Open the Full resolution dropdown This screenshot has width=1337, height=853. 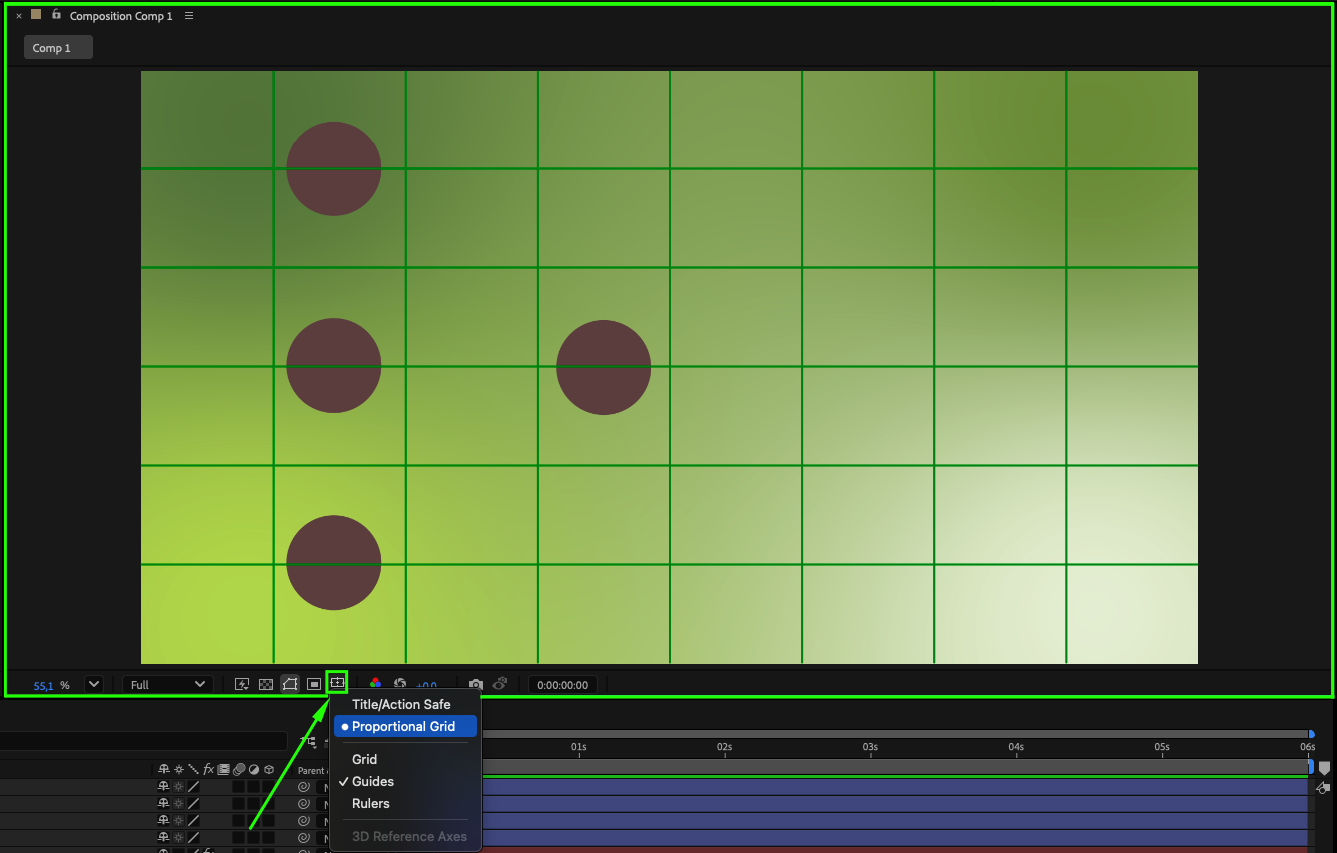point(168,684)
